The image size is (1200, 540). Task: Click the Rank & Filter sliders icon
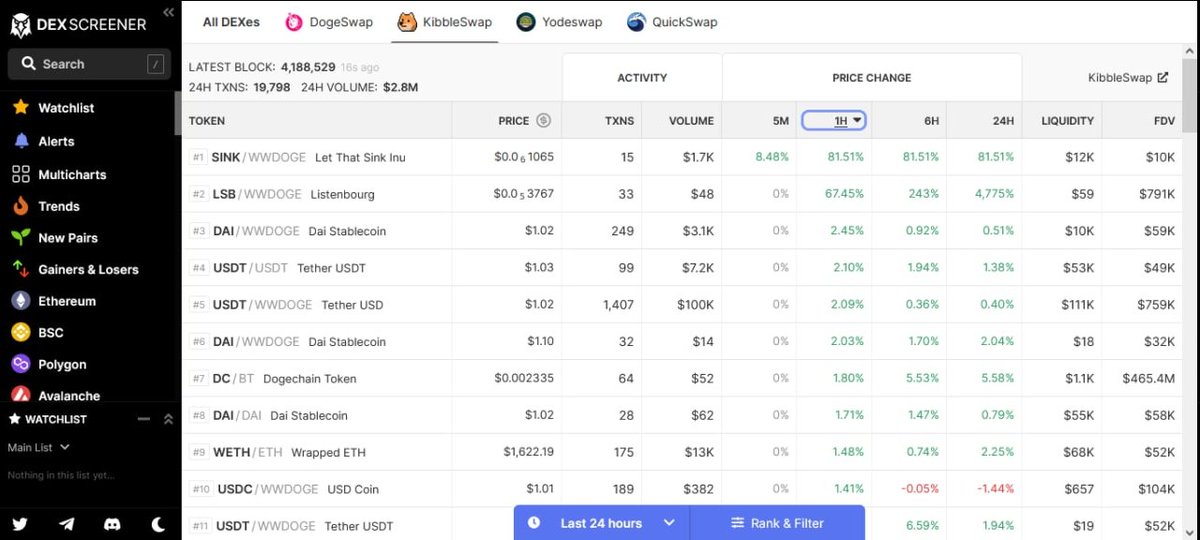point(737,523)
